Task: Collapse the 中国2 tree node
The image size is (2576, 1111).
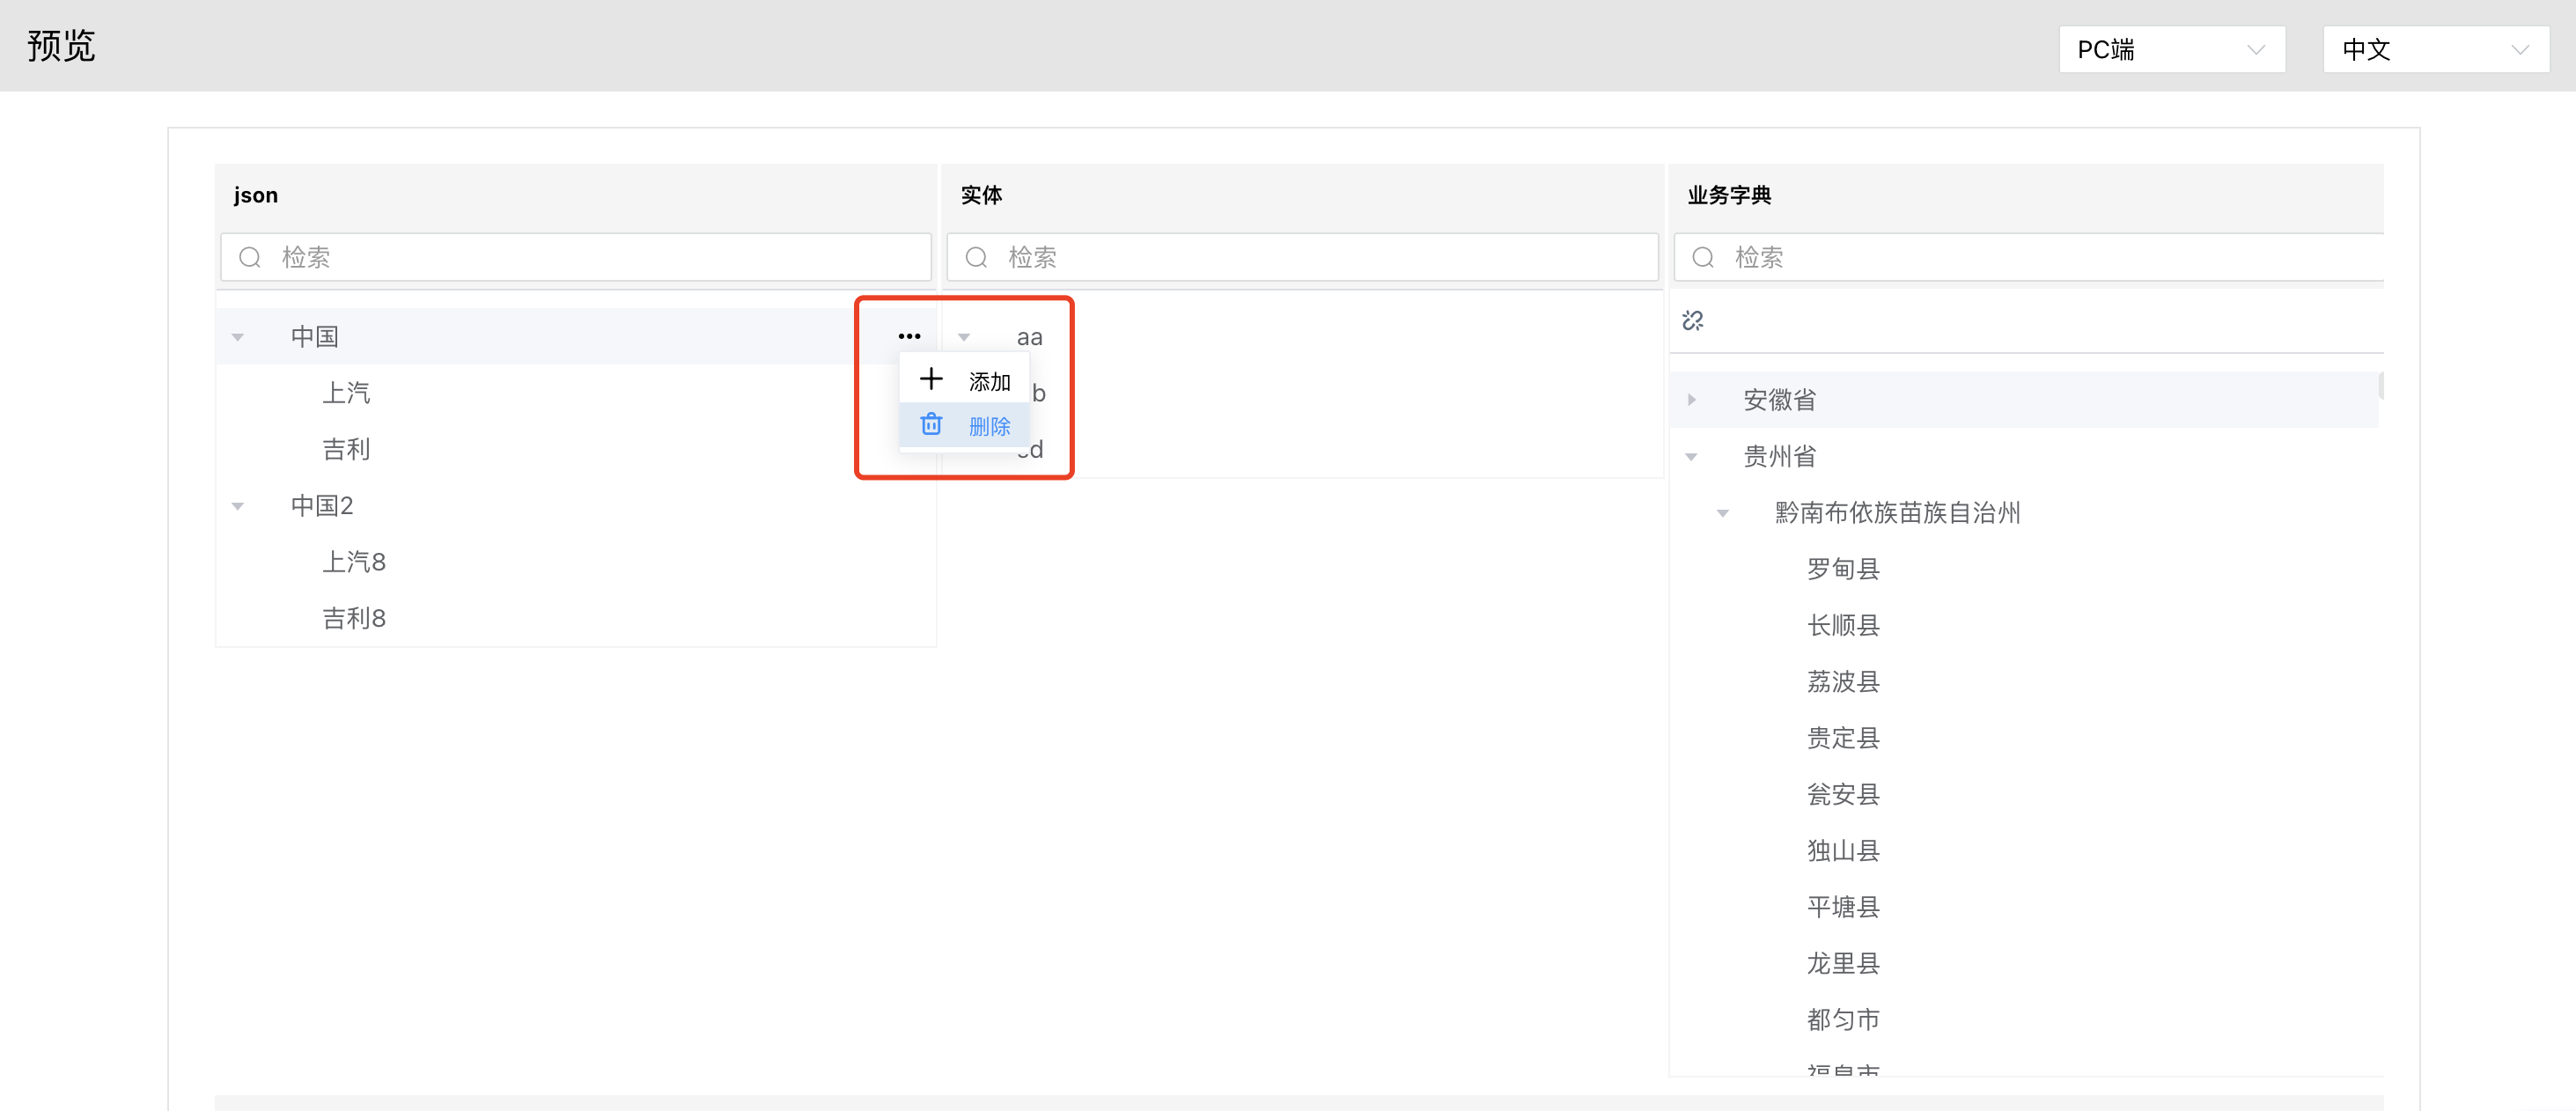Action: 238,506
